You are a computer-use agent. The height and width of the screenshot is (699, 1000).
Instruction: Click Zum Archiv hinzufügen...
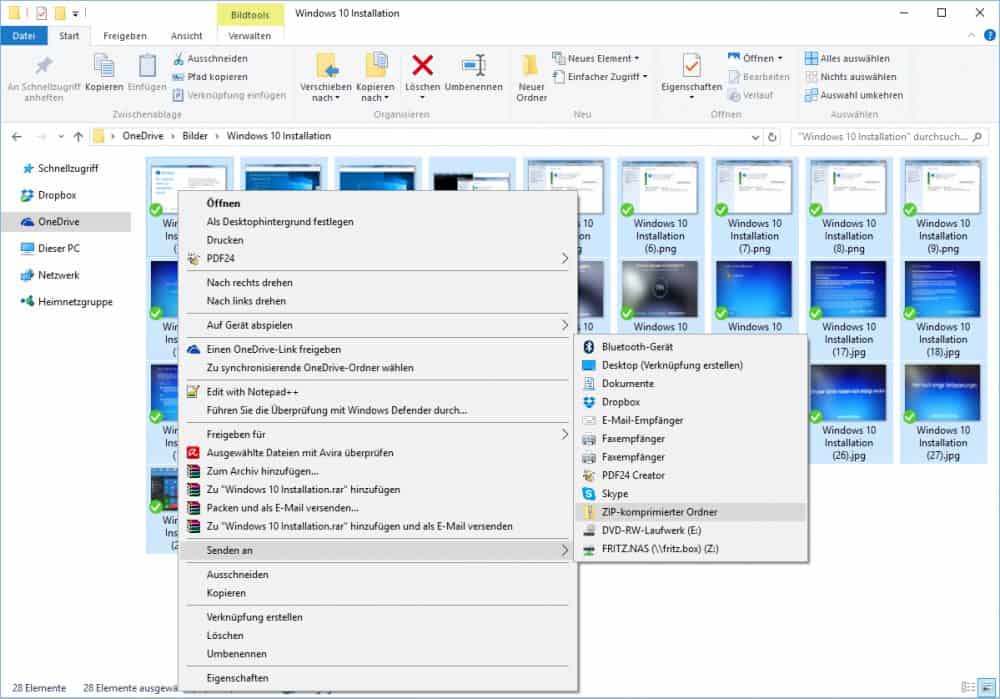tap(378, 471)
